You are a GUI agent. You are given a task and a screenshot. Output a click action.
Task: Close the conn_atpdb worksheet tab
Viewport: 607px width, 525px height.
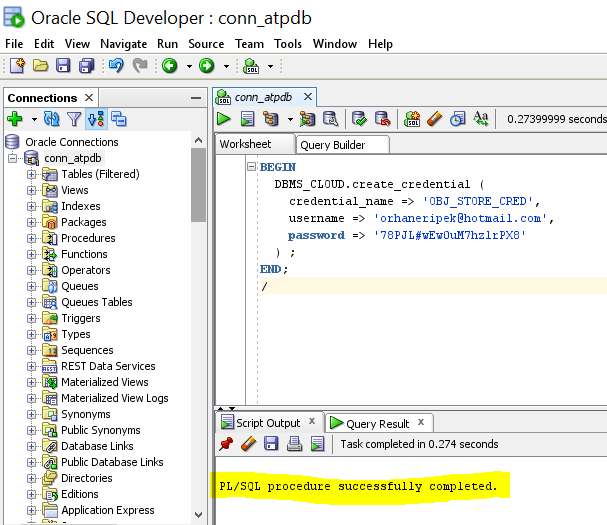point(309,97)
